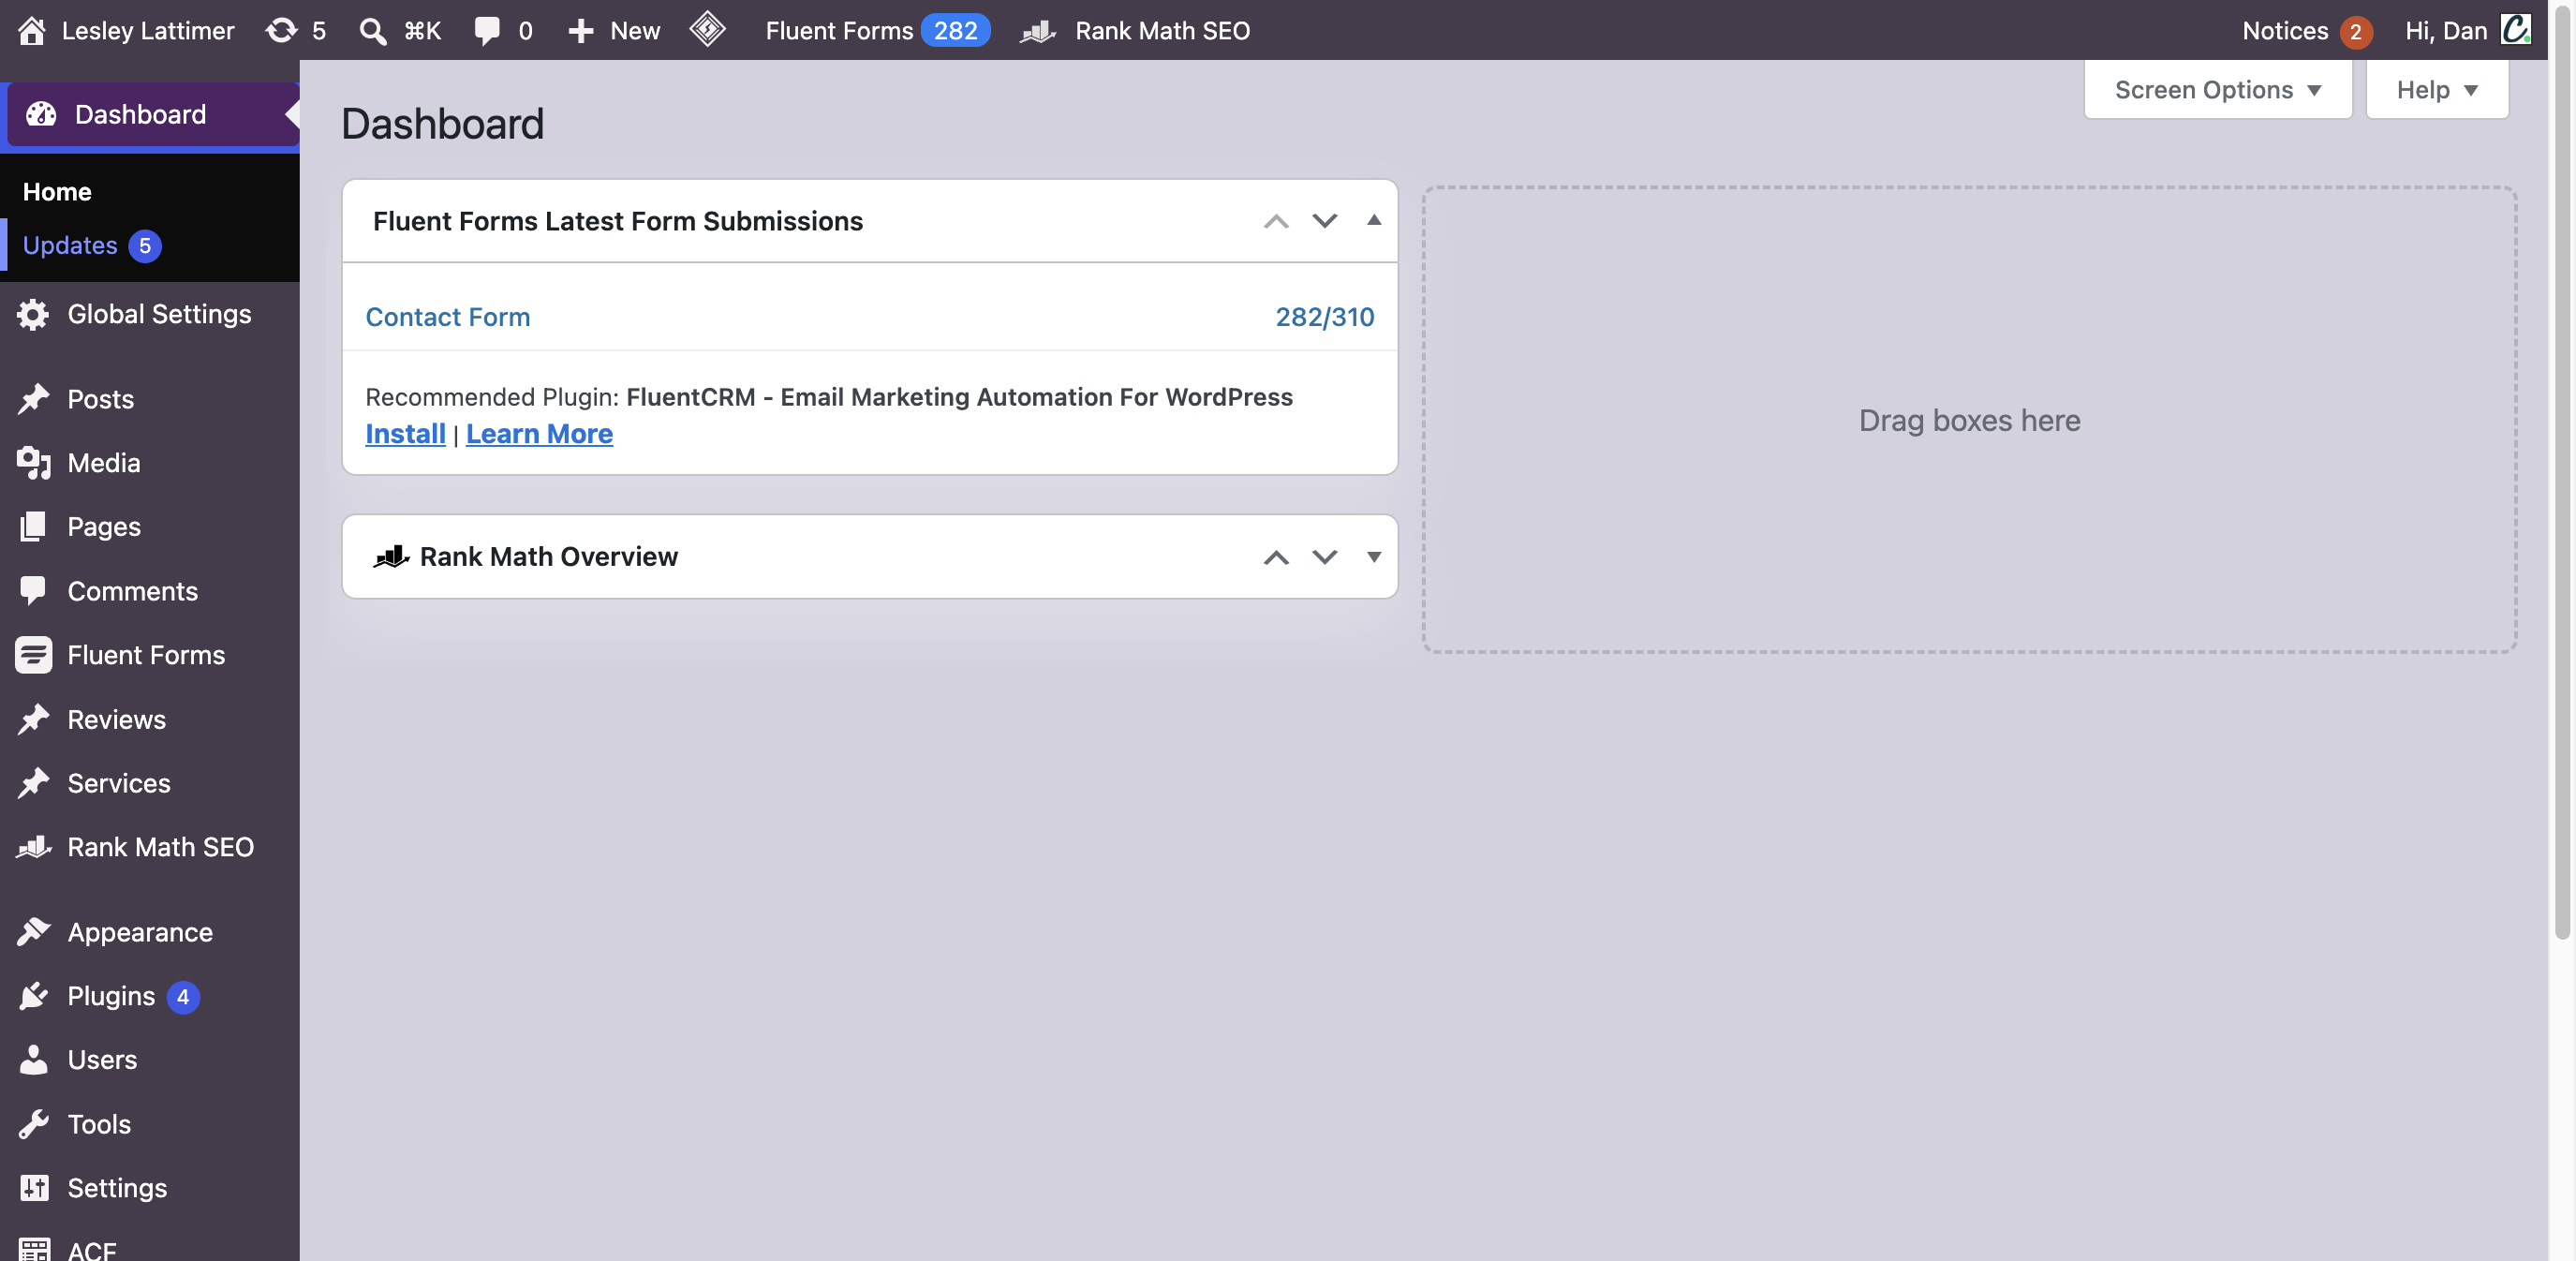This screenshot has height=1261, width=2576.
Task: Click the ⌘K search shortcut label
Action: pos(422,31)
